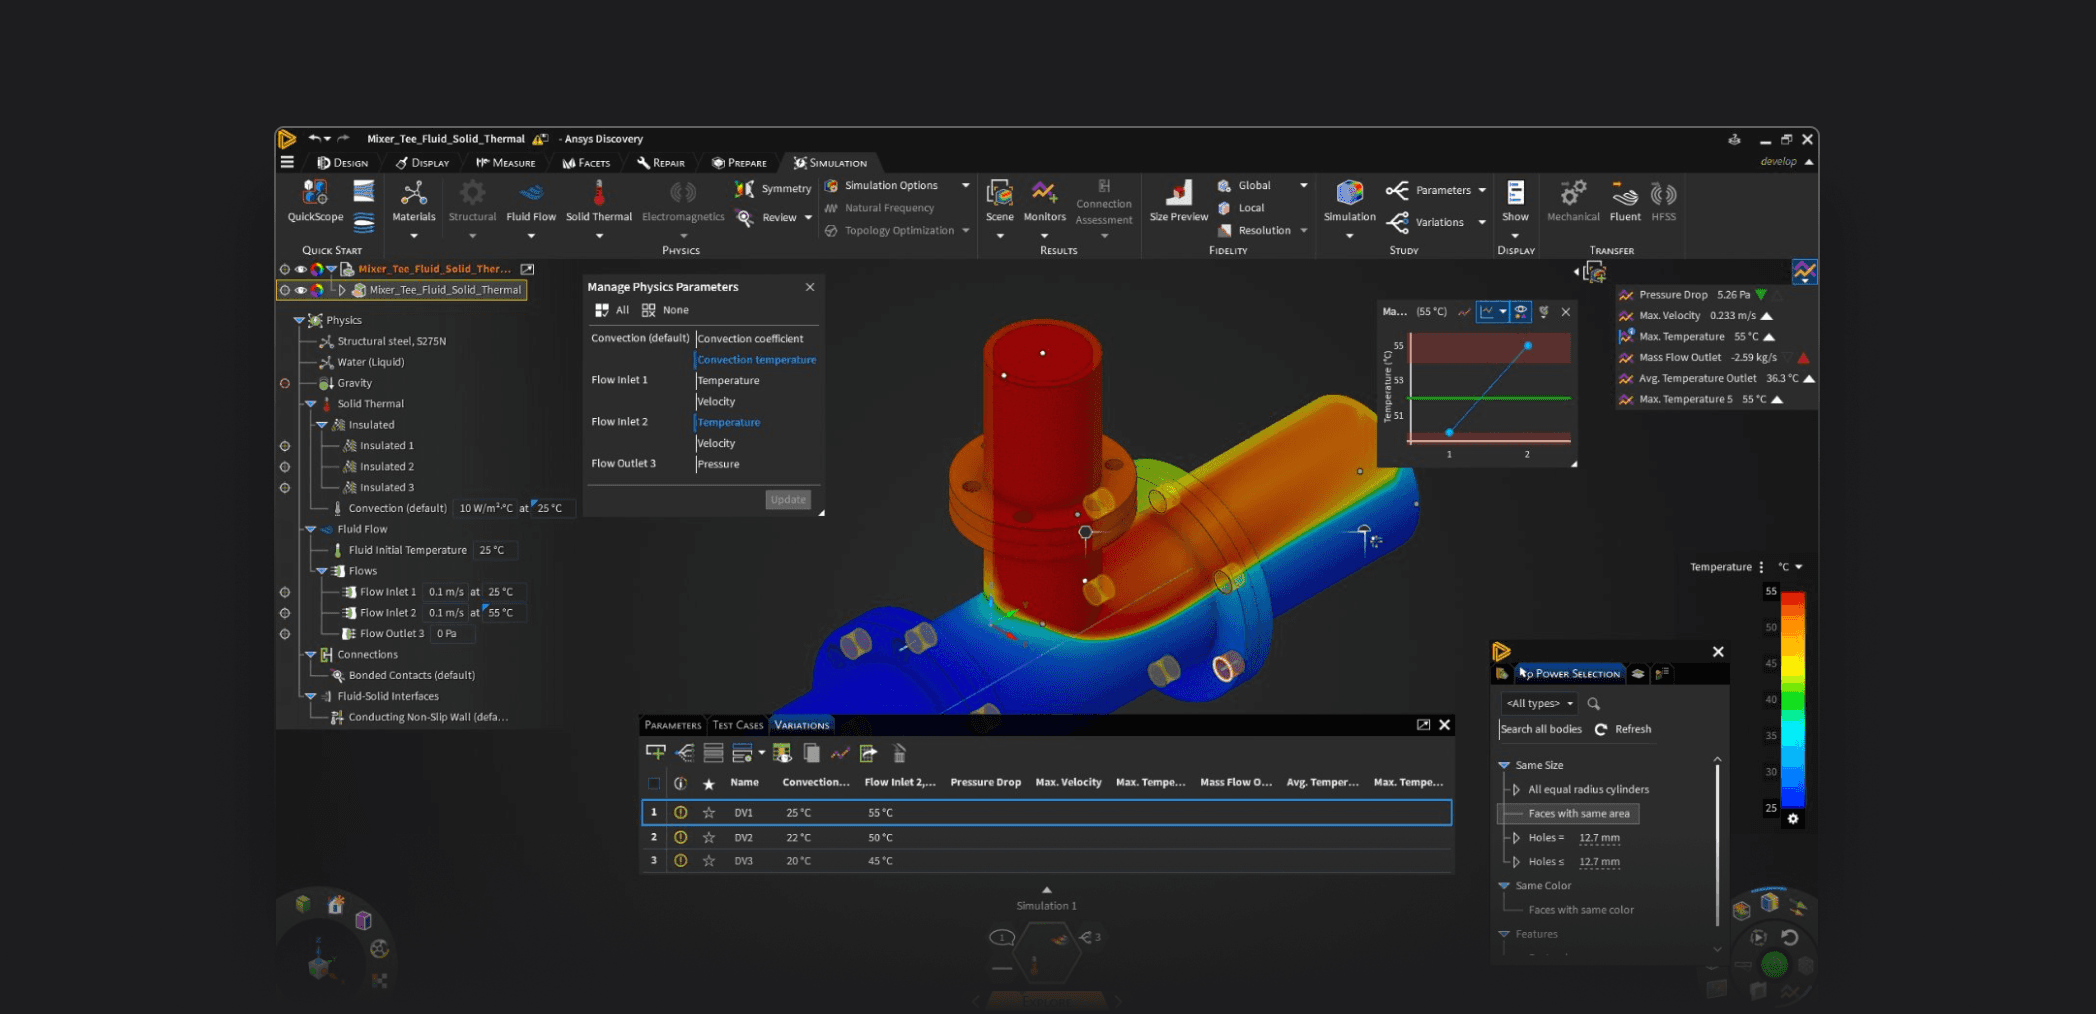2096x1014 pixels.
Task: Collapse the Fluid Flow tree node
Action: [x=310, y=529]
